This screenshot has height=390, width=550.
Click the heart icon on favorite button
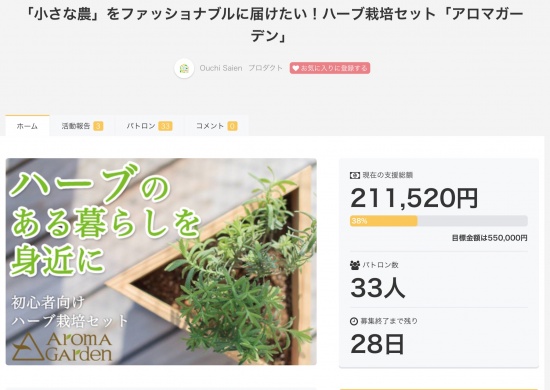point(296,68)
